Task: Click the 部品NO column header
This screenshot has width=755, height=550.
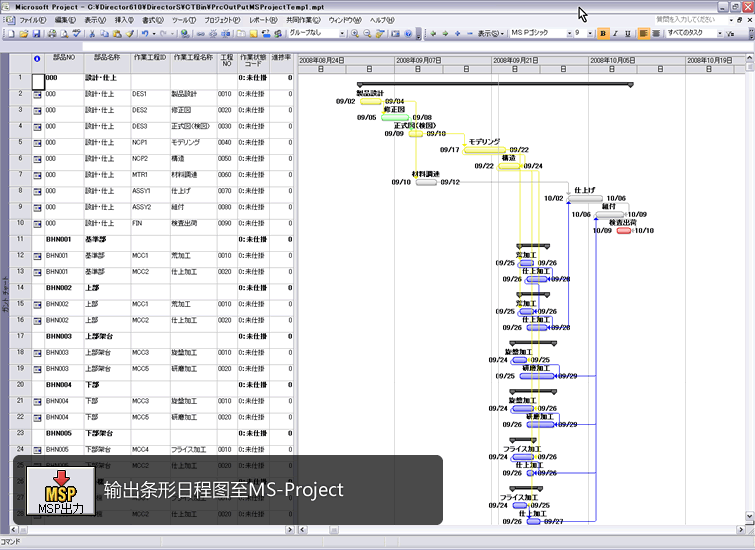Action: pyautogui.click(x=64, y=62)
